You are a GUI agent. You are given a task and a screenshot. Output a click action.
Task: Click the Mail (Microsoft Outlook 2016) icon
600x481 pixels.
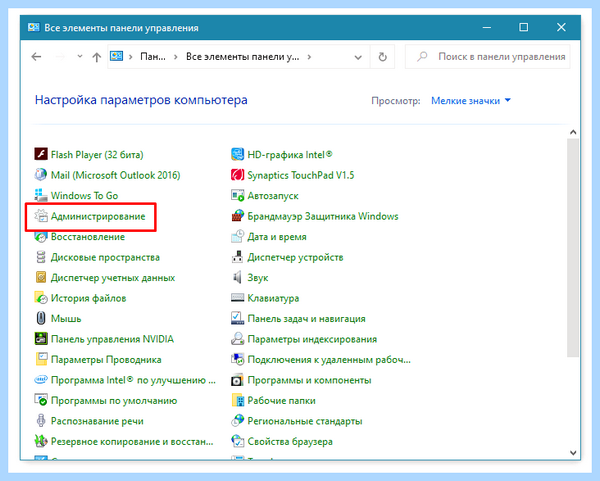(41, 175)
